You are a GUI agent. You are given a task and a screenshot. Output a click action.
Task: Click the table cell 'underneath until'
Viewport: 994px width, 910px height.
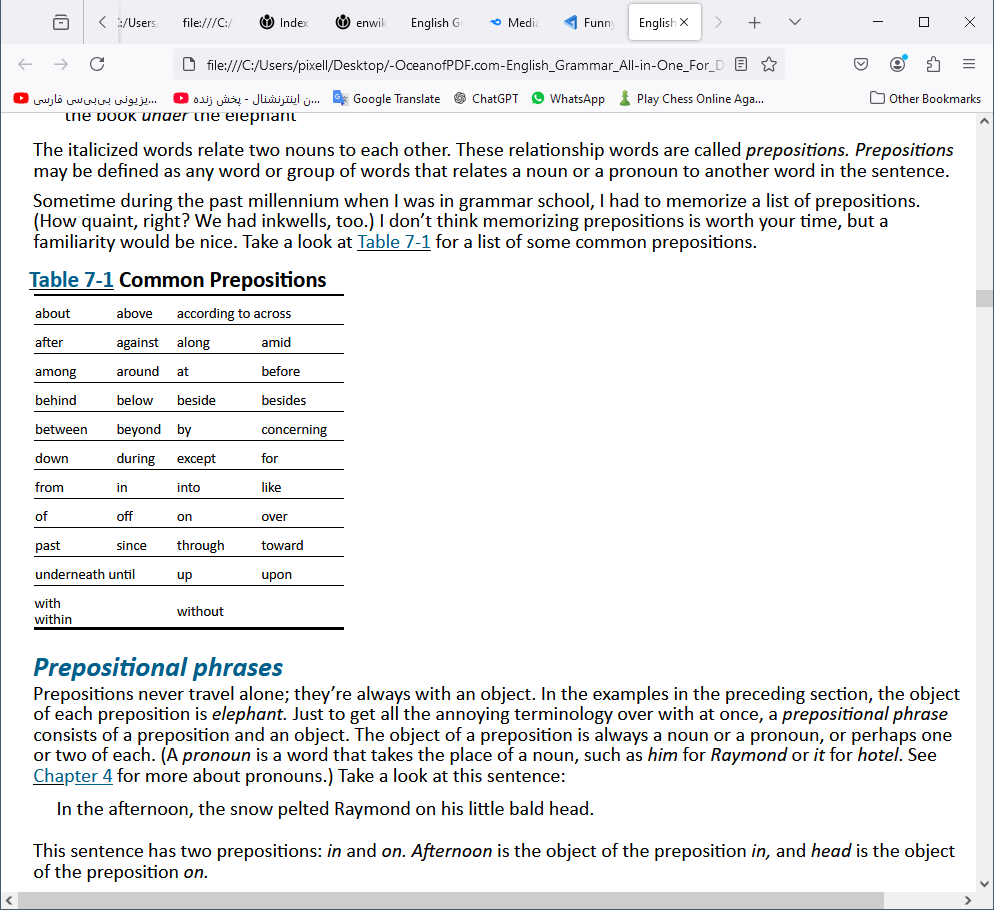pos(85,575)
